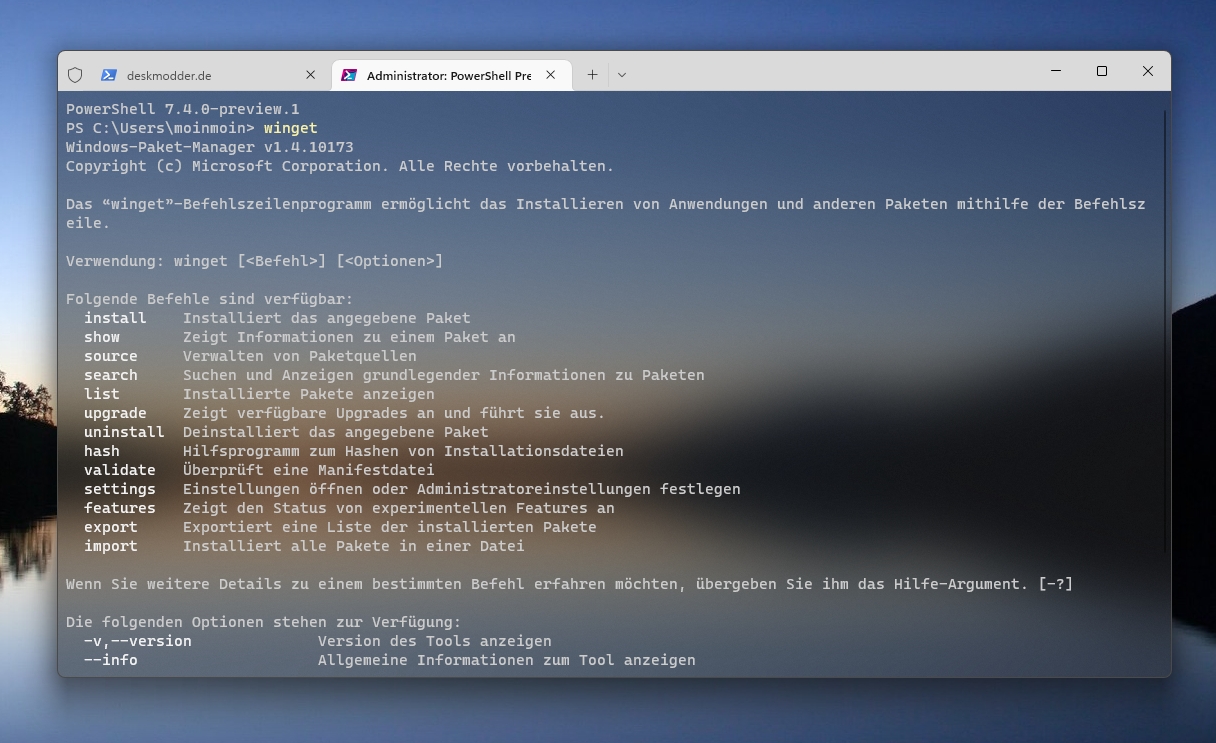The image size is (1216, 743).
Task: Close the deskmodder.de tab
Action: (x=310, y=75)
